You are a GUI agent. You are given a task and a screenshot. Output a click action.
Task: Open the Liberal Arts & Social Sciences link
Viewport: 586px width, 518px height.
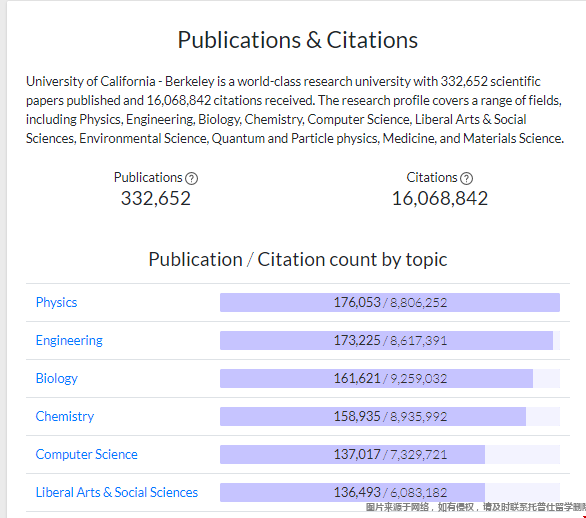[117, 492]
